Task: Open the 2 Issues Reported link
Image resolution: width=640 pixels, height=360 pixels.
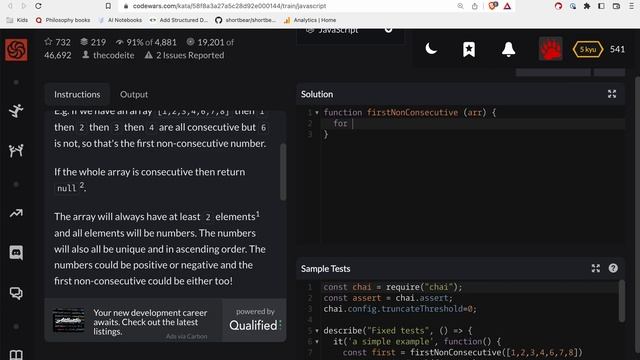Action: (x=184, y=55)
